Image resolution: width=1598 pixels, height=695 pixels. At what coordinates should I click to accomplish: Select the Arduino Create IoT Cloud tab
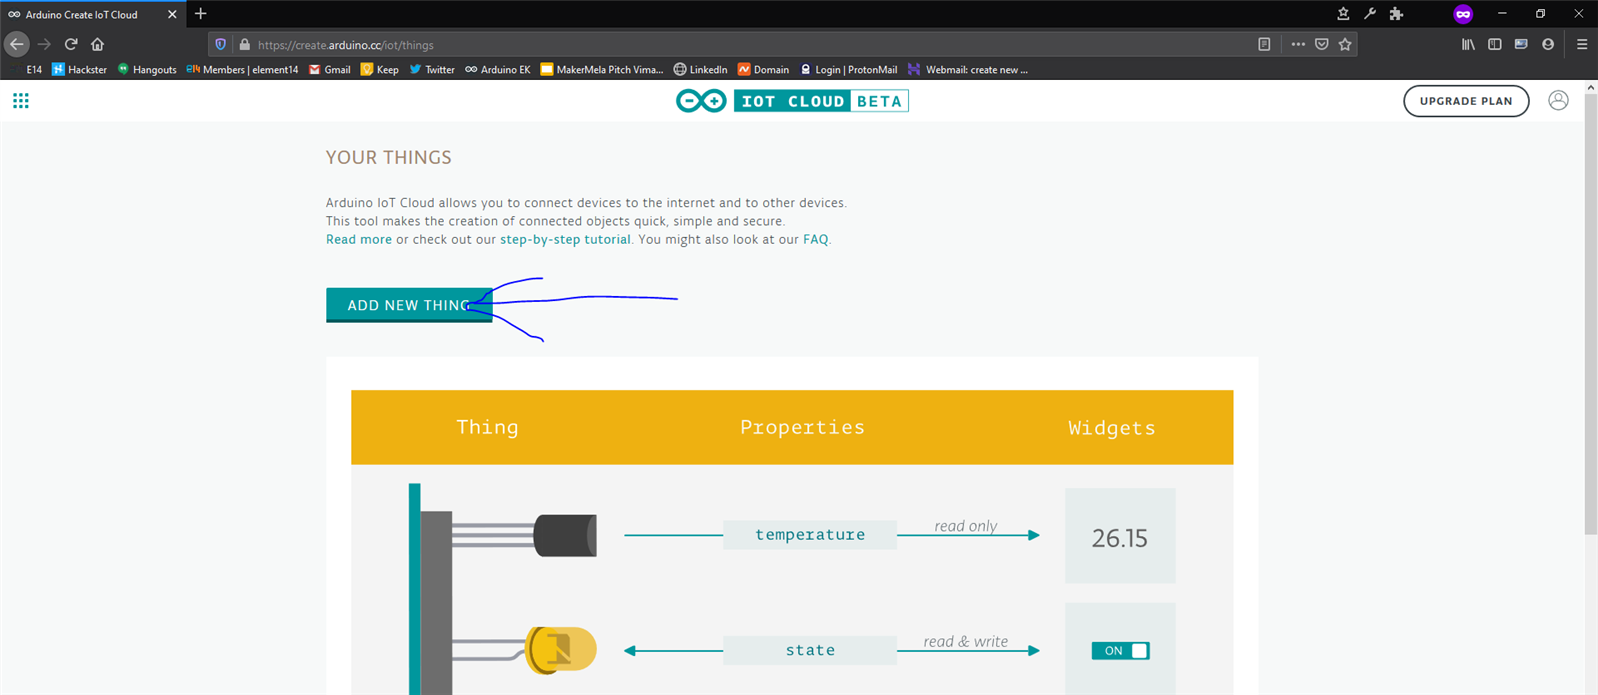(x=92, y=14)
